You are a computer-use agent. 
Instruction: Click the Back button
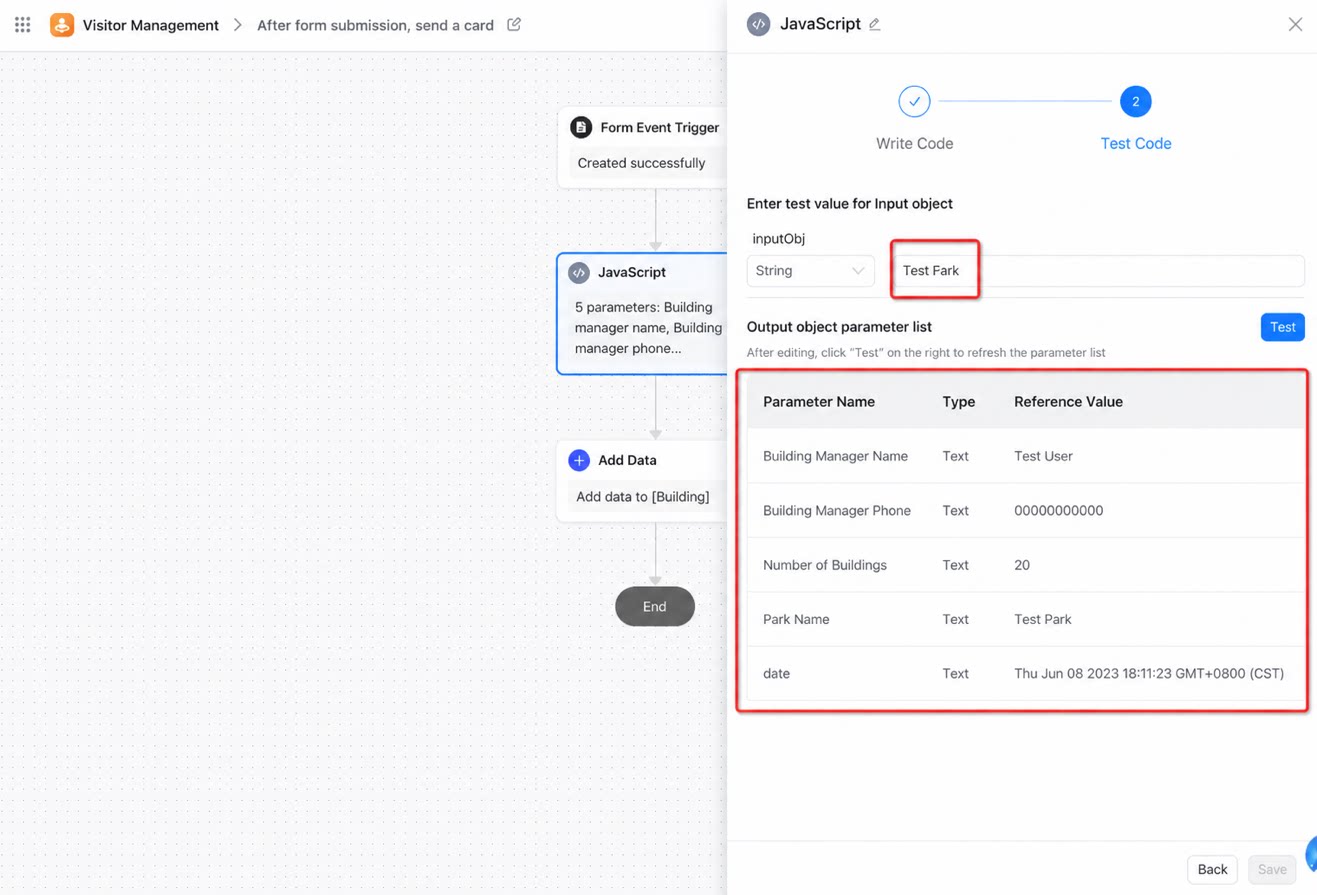pos(1212,869)
